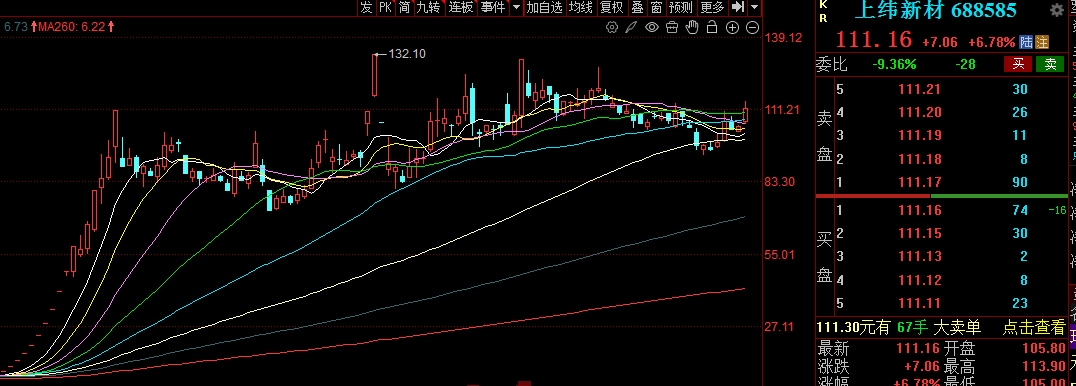
Task: Click buy level 4 price 111.12
Action: click(920, 280)
